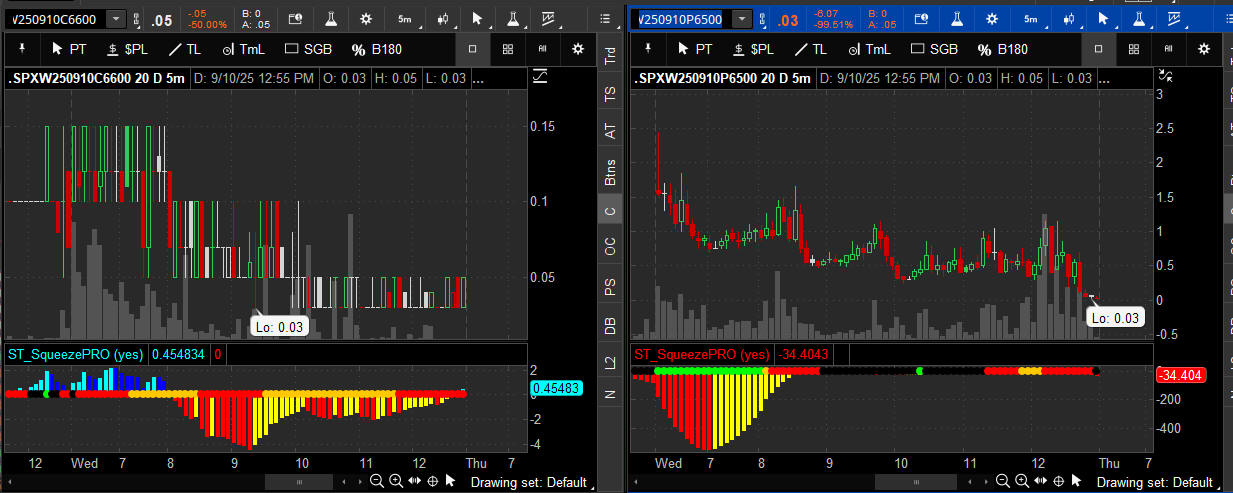Open the TS tab in the side panel
The height and width of the screenshot is (493, 1233).
tap(609, 94)
